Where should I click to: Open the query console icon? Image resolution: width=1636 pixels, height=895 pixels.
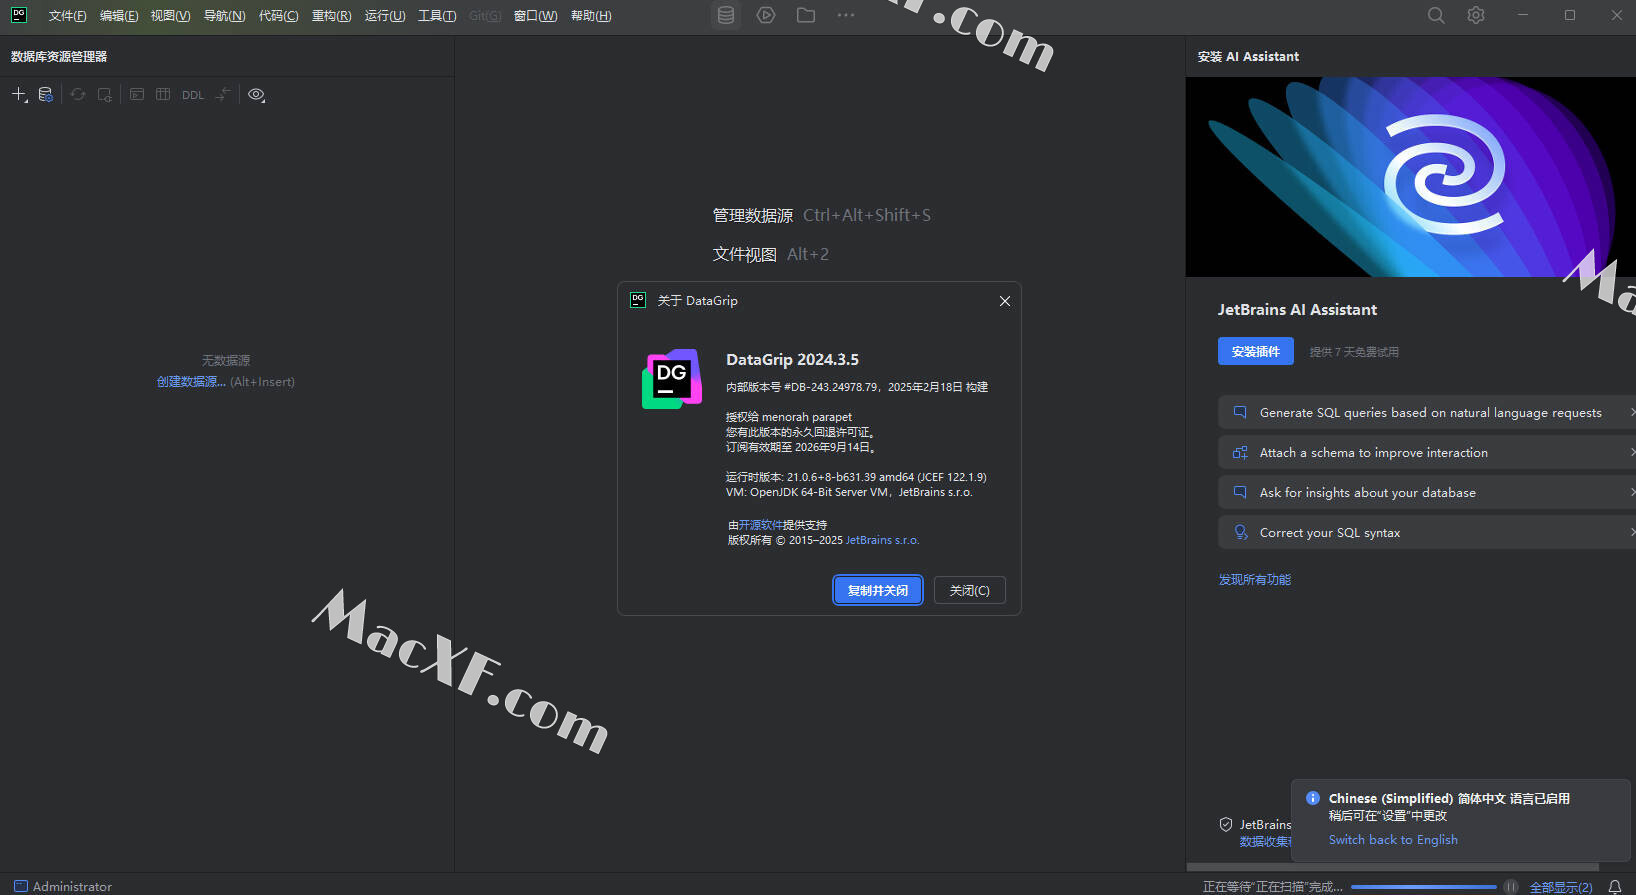pos(137,94)
